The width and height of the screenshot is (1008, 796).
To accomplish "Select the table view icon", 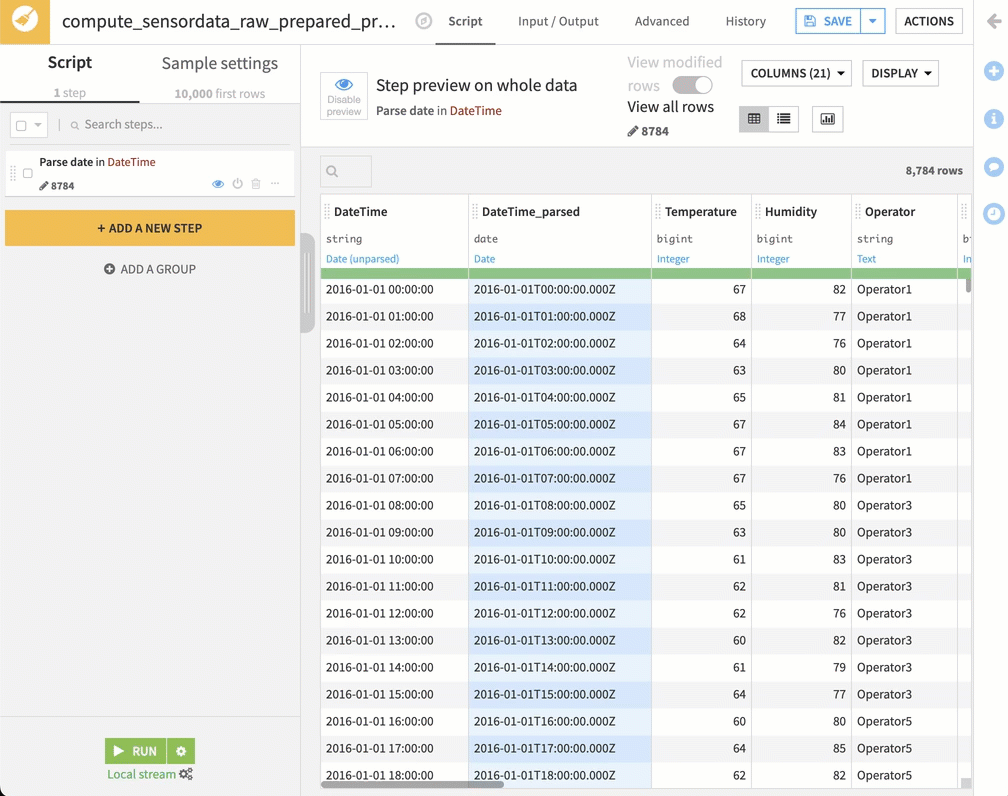I will (754, 118).
